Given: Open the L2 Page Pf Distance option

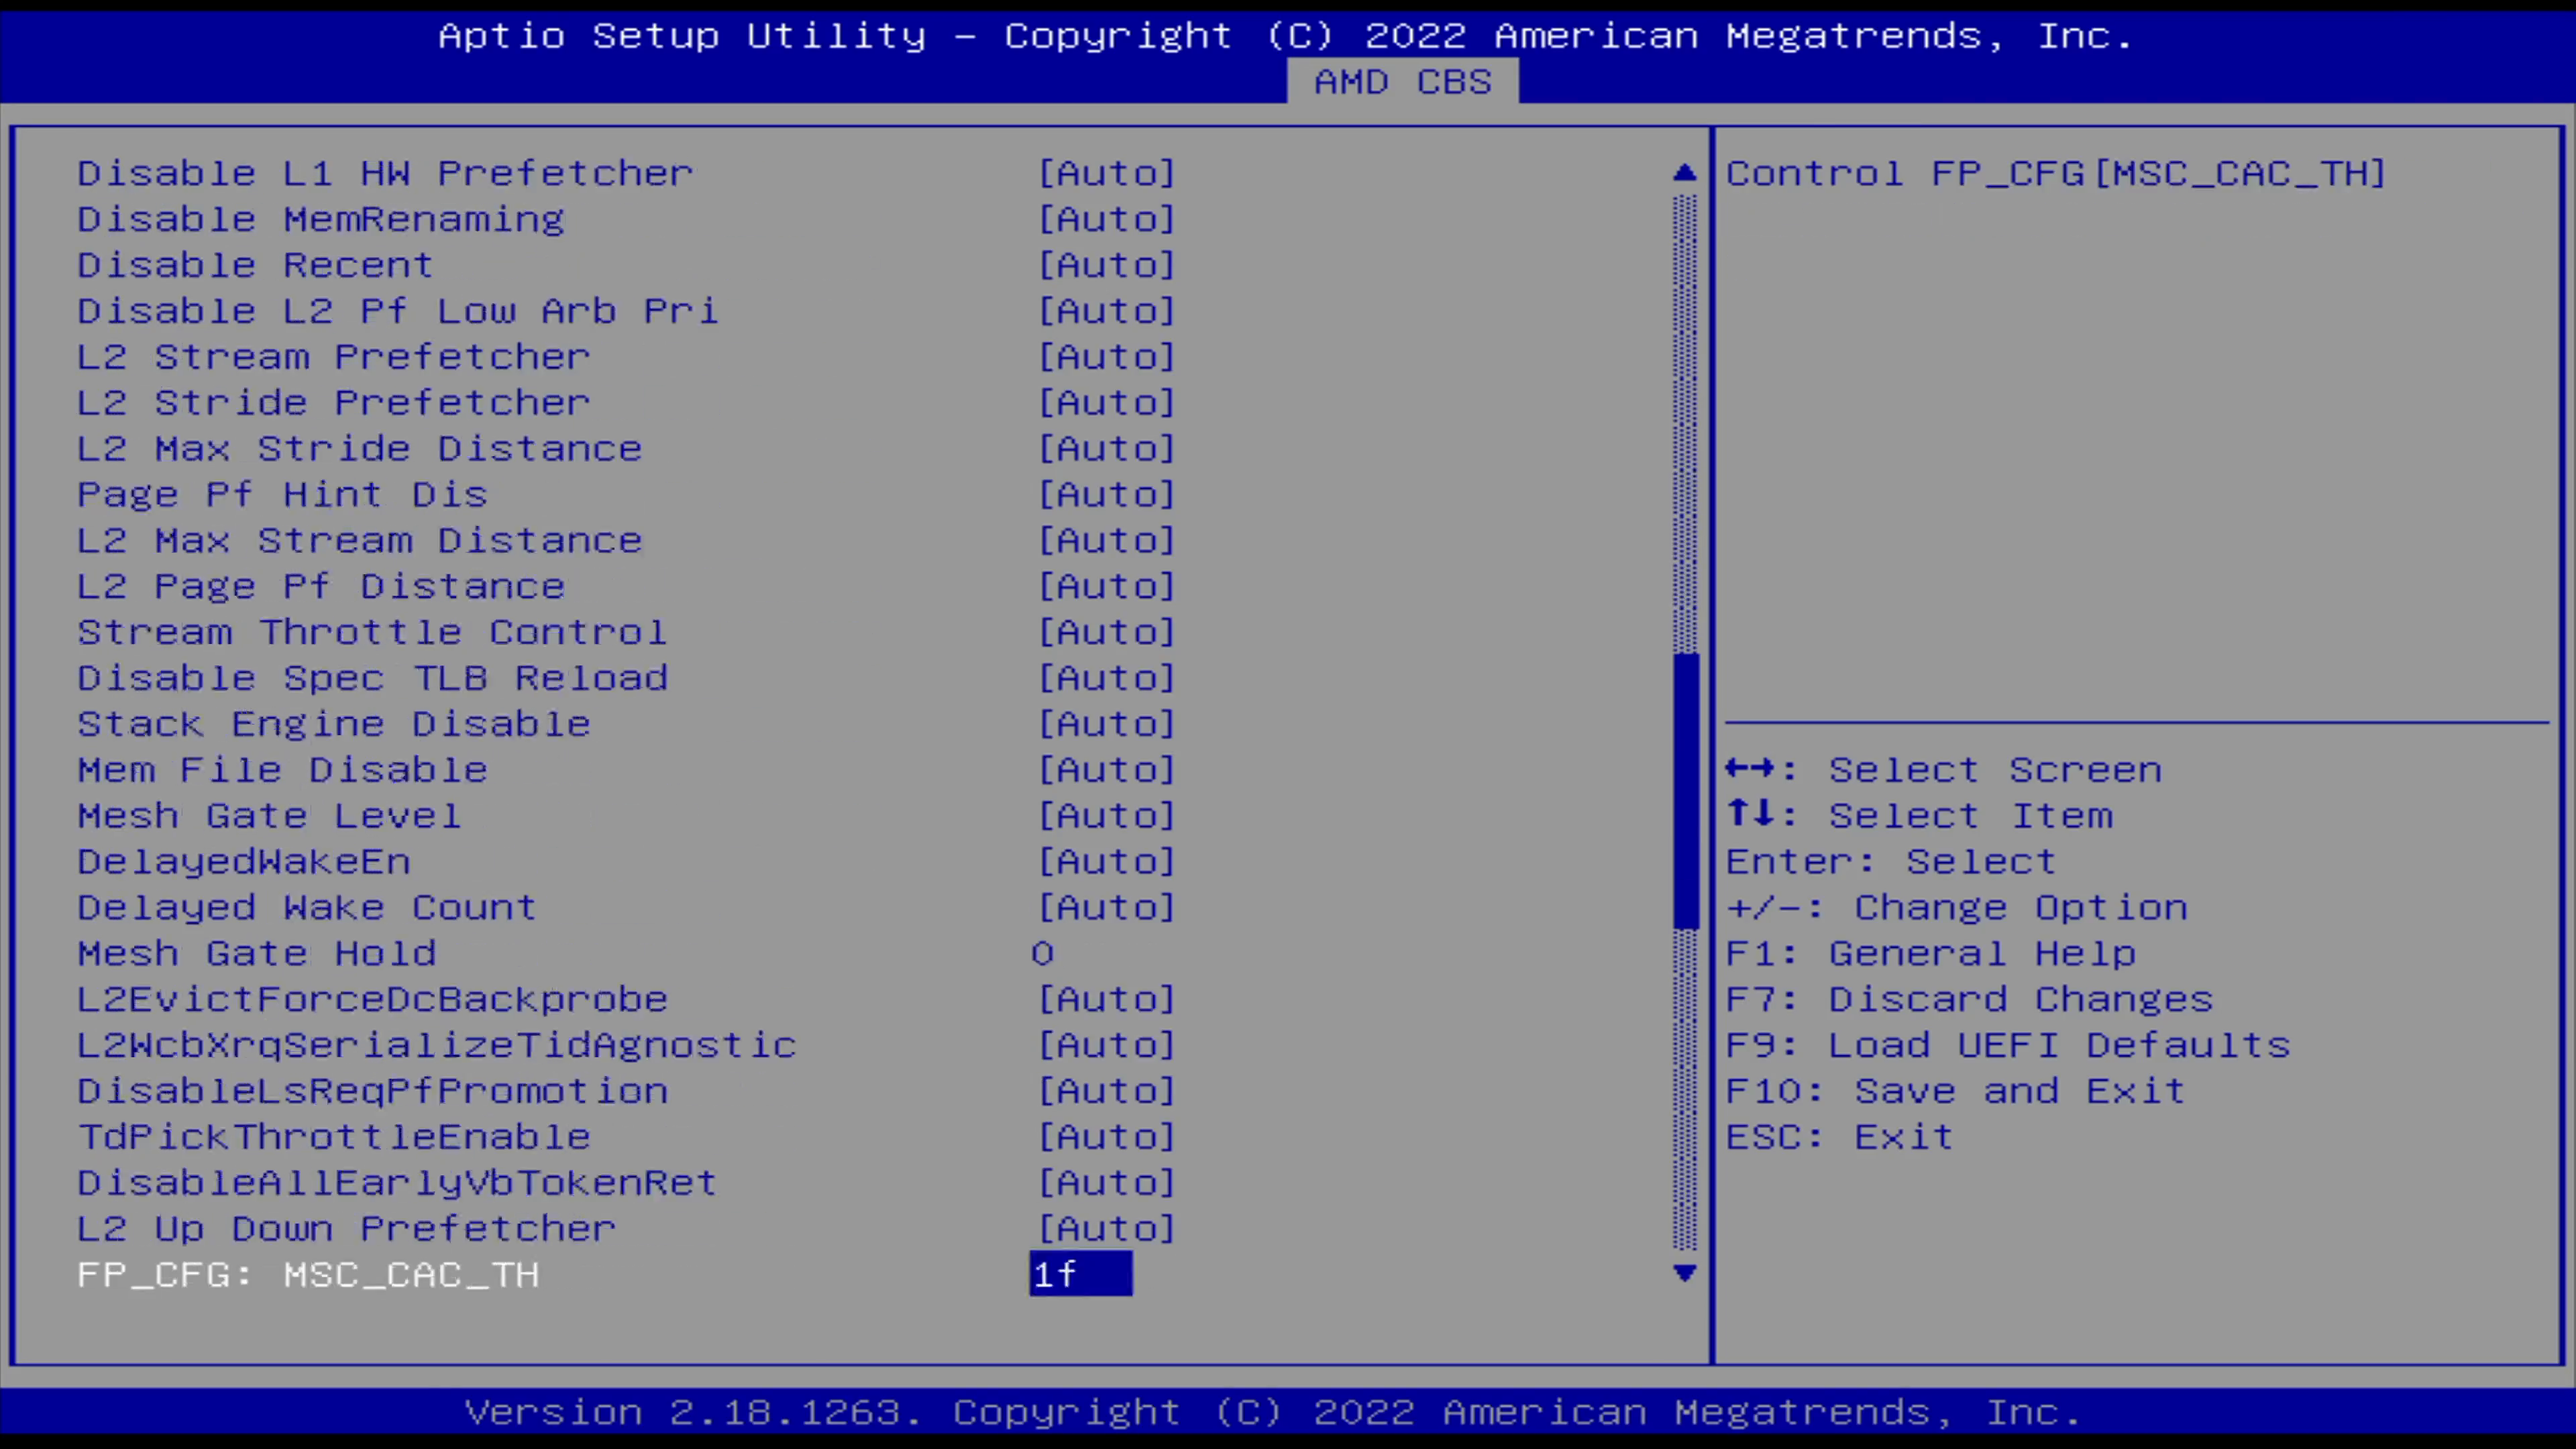Looking at the screenshot, I should point(1107,587).
